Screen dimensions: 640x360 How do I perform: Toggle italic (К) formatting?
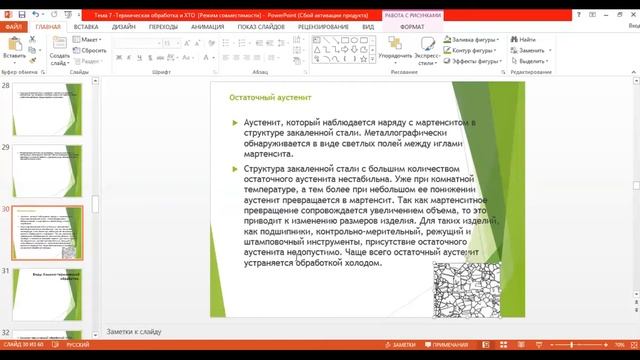[x=129, y=58]
